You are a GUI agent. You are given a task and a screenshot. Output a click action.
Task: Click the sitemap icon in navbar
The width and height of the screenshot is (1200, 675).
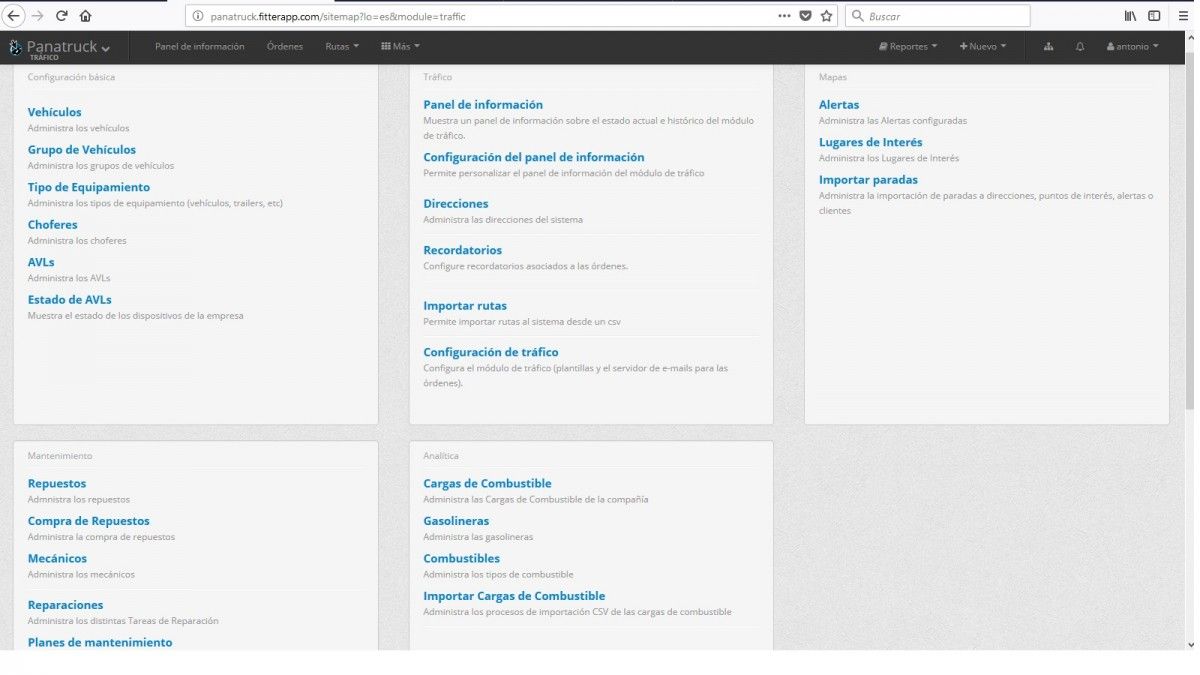[x=1048, y=47]
